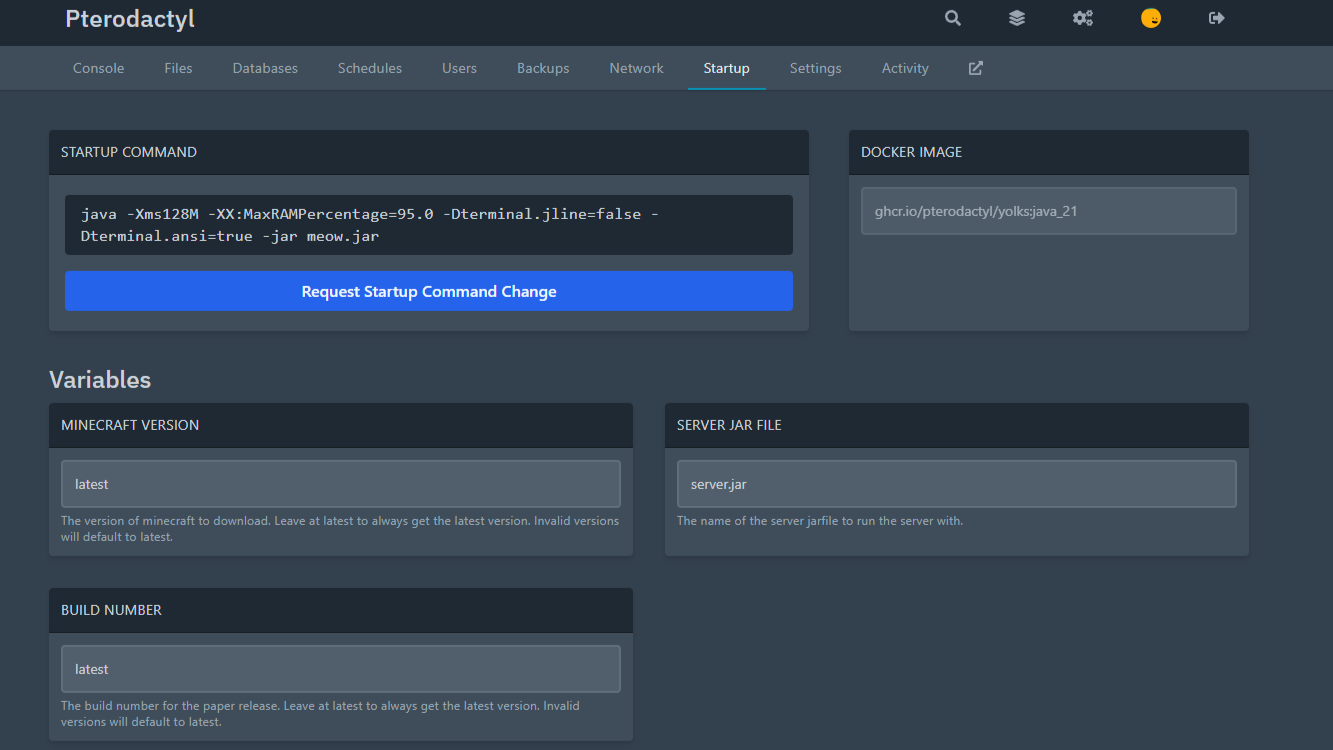
Task: Open the search using the magnifier icon
Action: click(952, 18)
